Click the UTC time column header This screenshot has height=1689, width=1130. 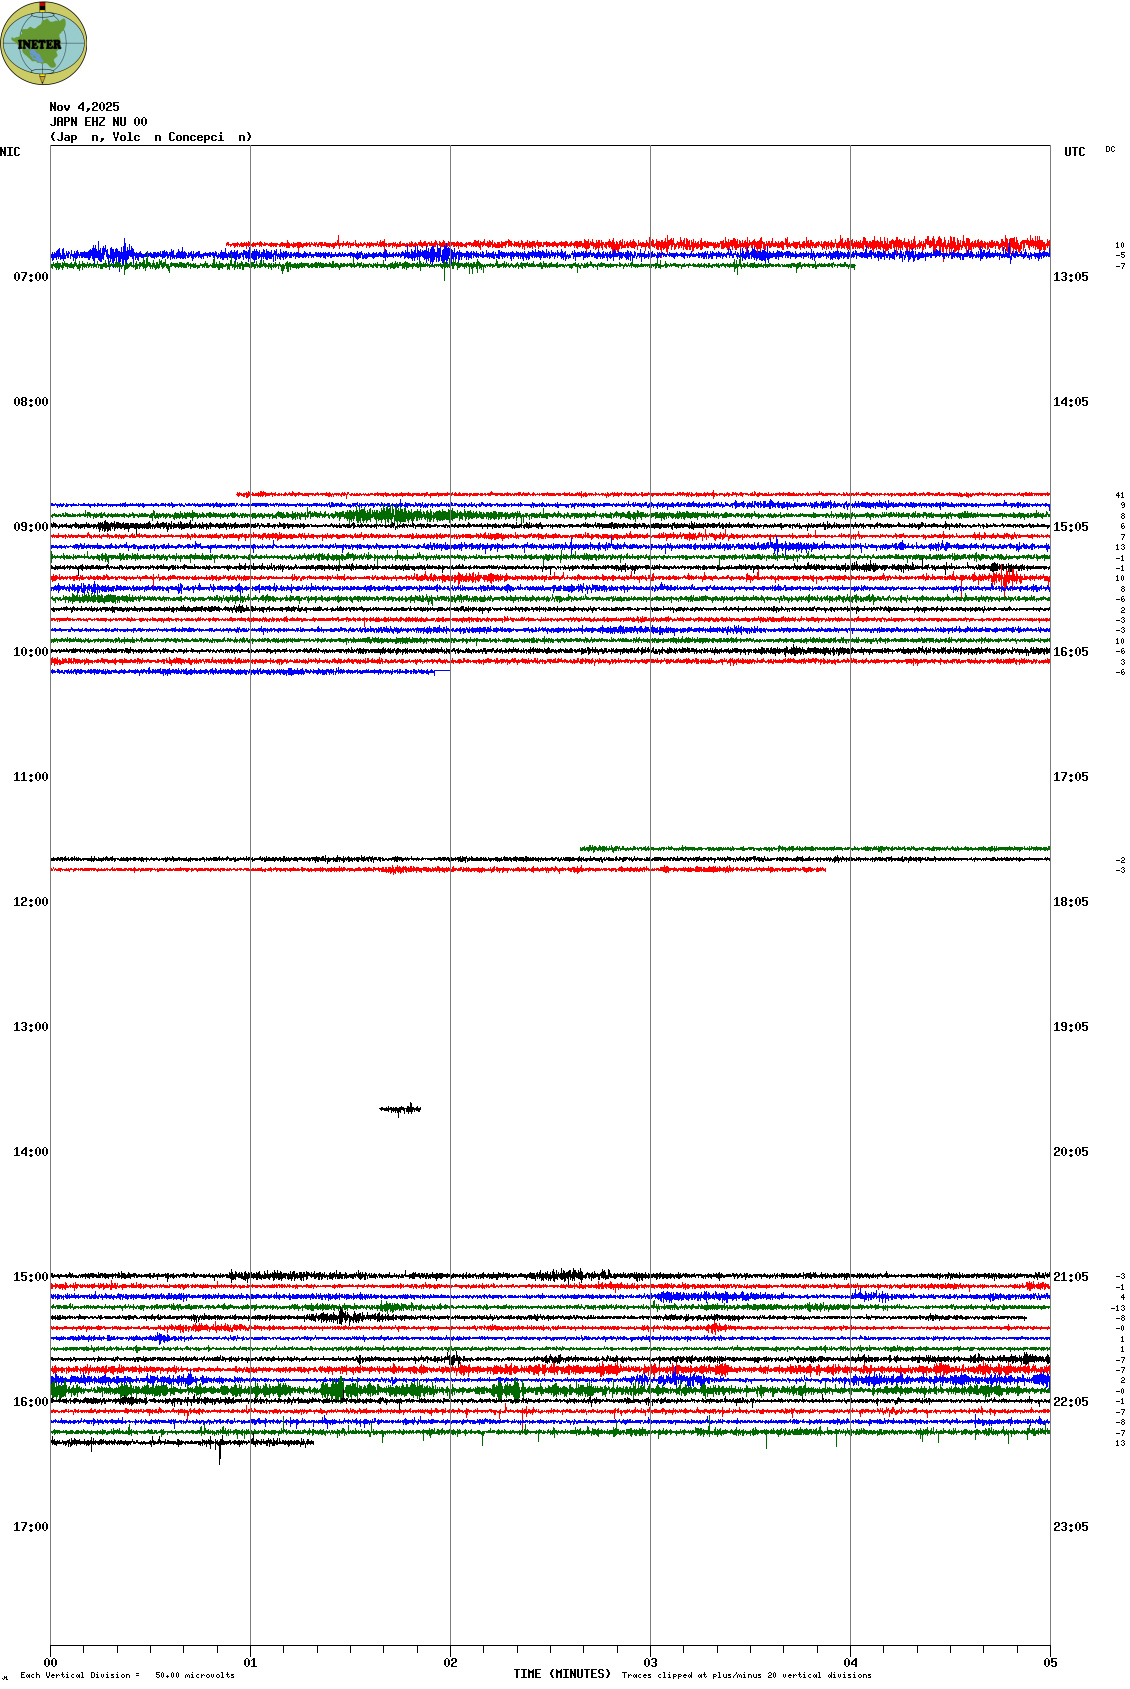1074,152
